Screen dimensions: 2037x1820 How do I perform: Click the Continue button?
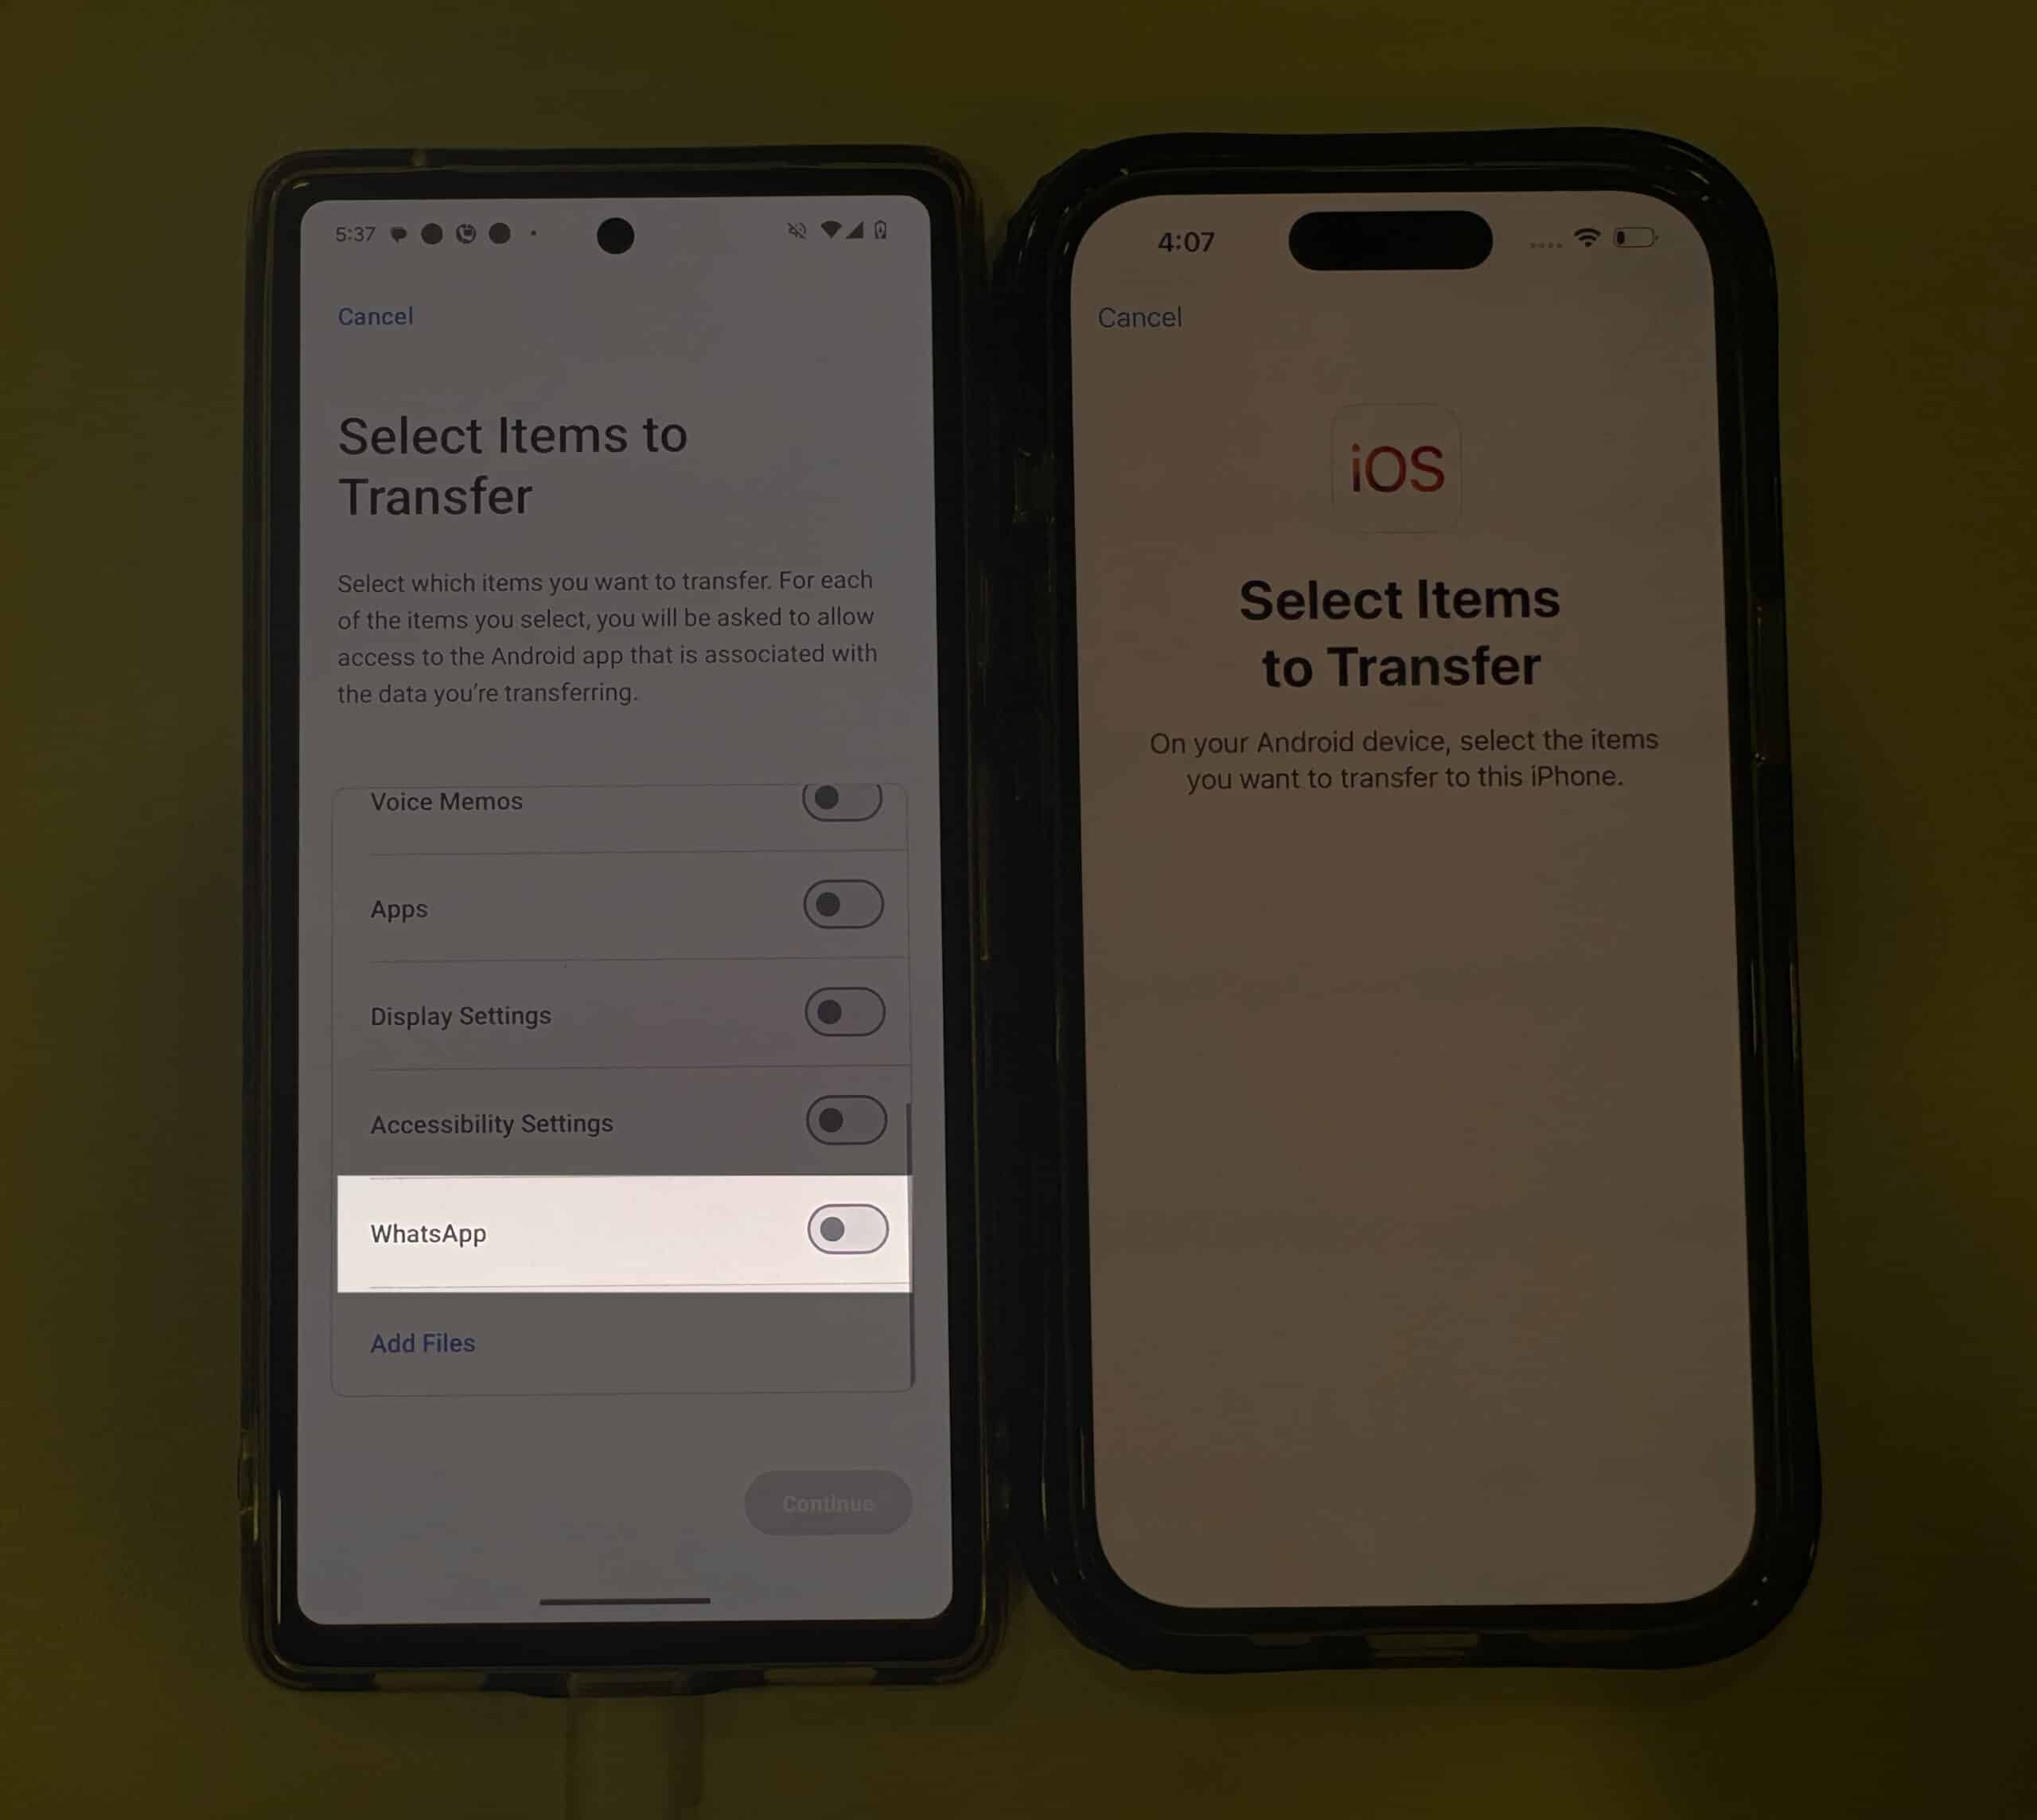pyautogui.click(x=825, y=1502)
